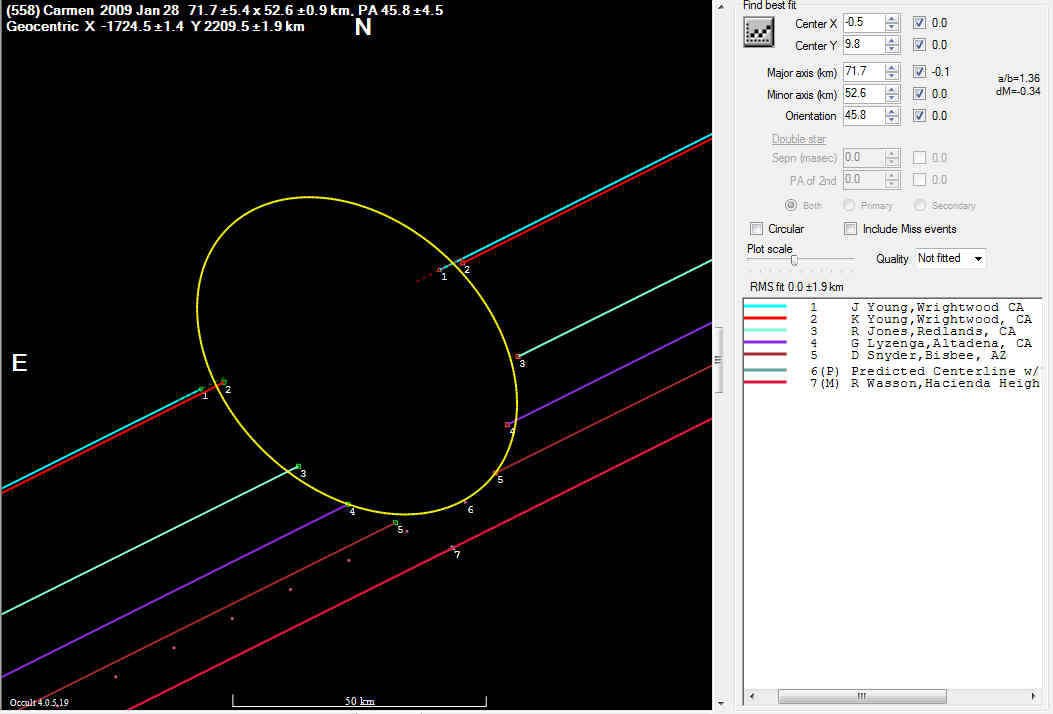Click the 50 km scale bar label
Screen dimensions: 1053x714
pos(359,701)
